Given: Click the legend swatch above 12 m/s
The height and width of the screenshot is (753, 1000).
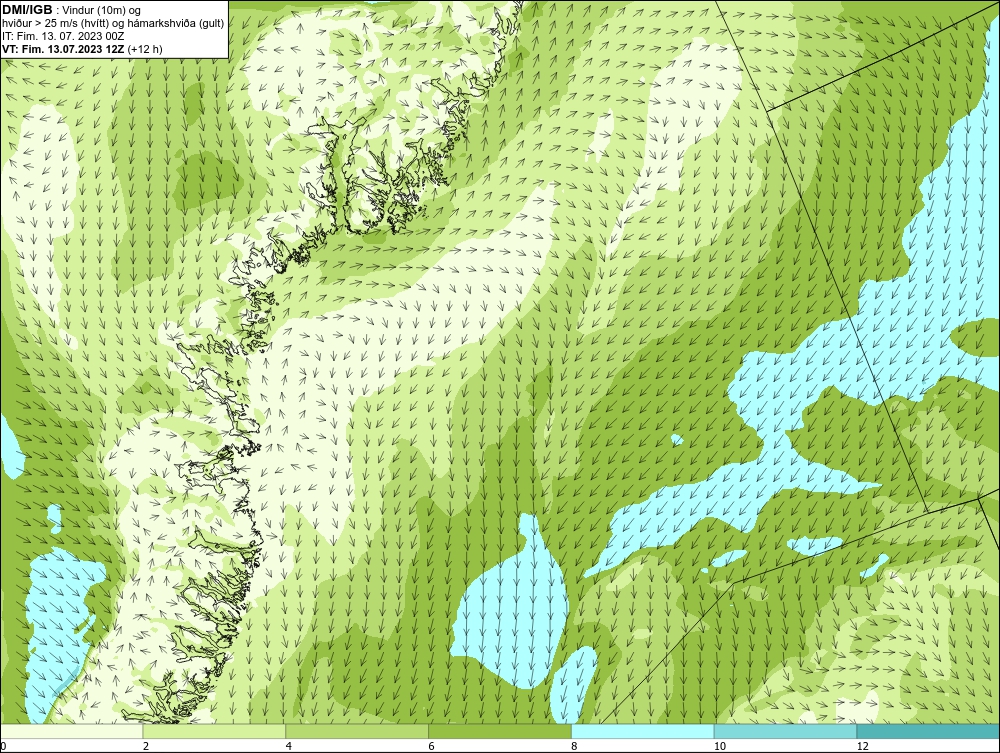Looking at the screenshot, I should (x=928, y=732).
